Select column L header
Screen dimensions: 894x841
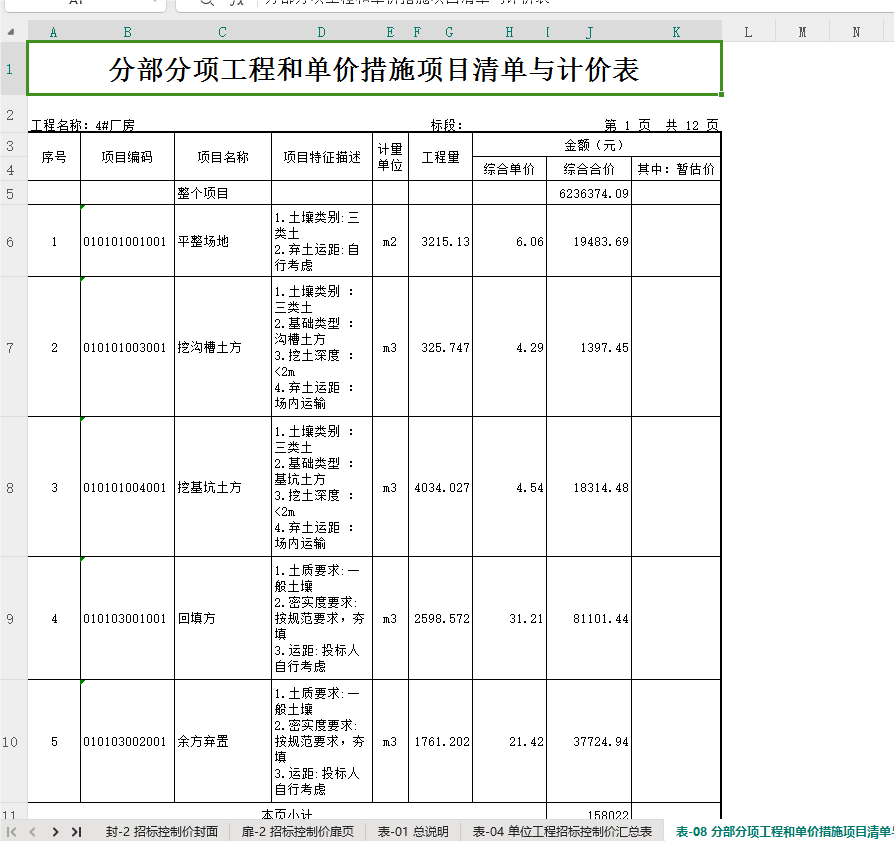(x=749, y=32)
